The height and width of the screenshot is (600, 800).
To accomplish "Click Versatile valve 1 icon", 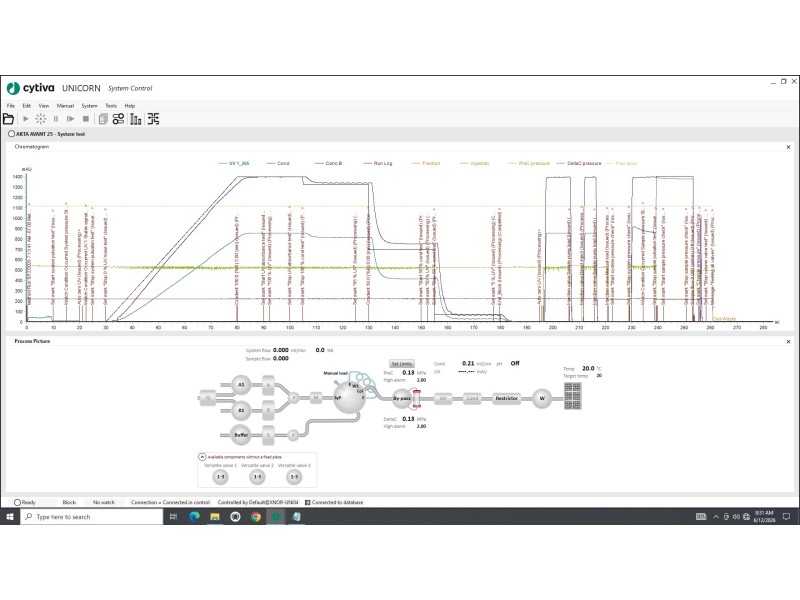I will click(220, 477).
